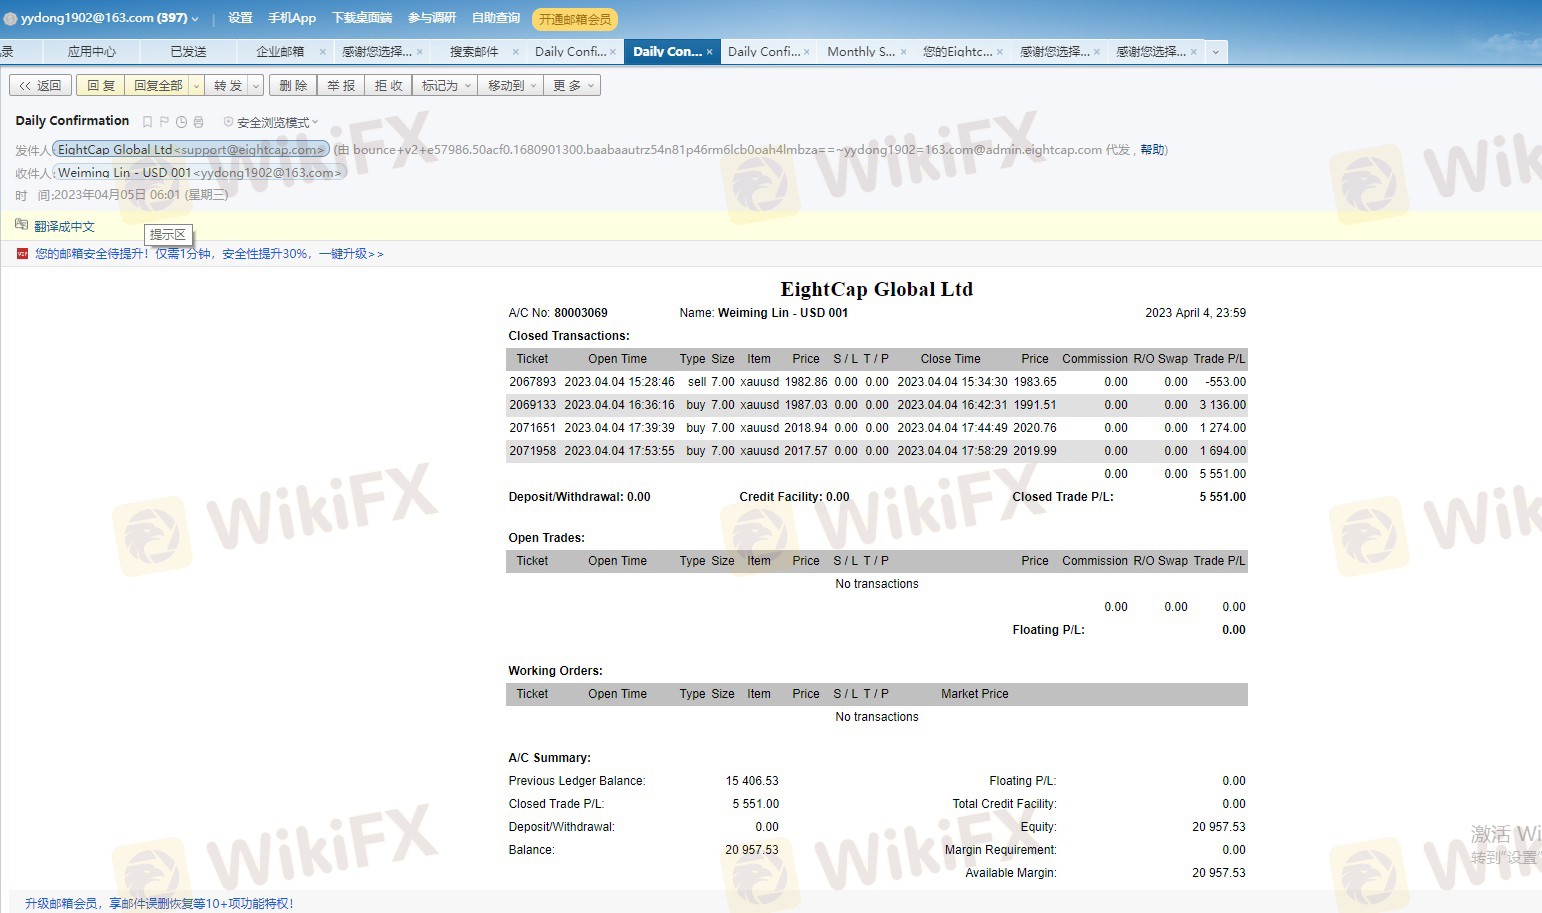Click the translate icon in the yellow bar

[x=22, y=225]
